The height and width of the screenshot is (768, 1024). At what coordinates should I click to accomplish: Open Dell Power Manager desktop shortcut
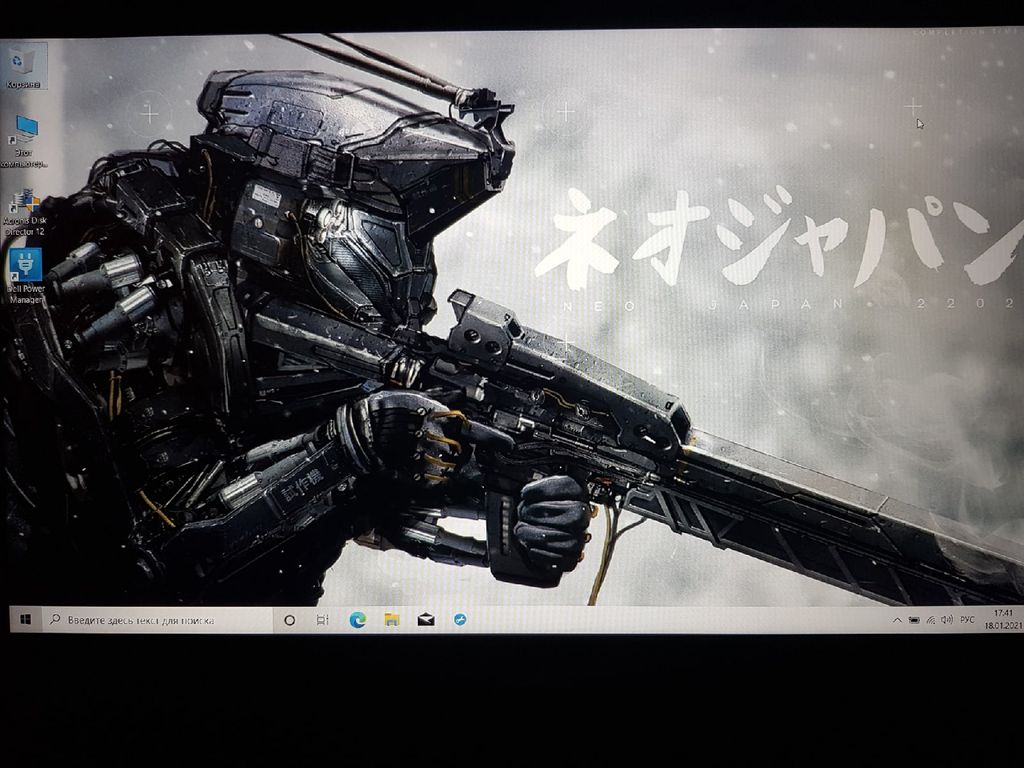25,268
